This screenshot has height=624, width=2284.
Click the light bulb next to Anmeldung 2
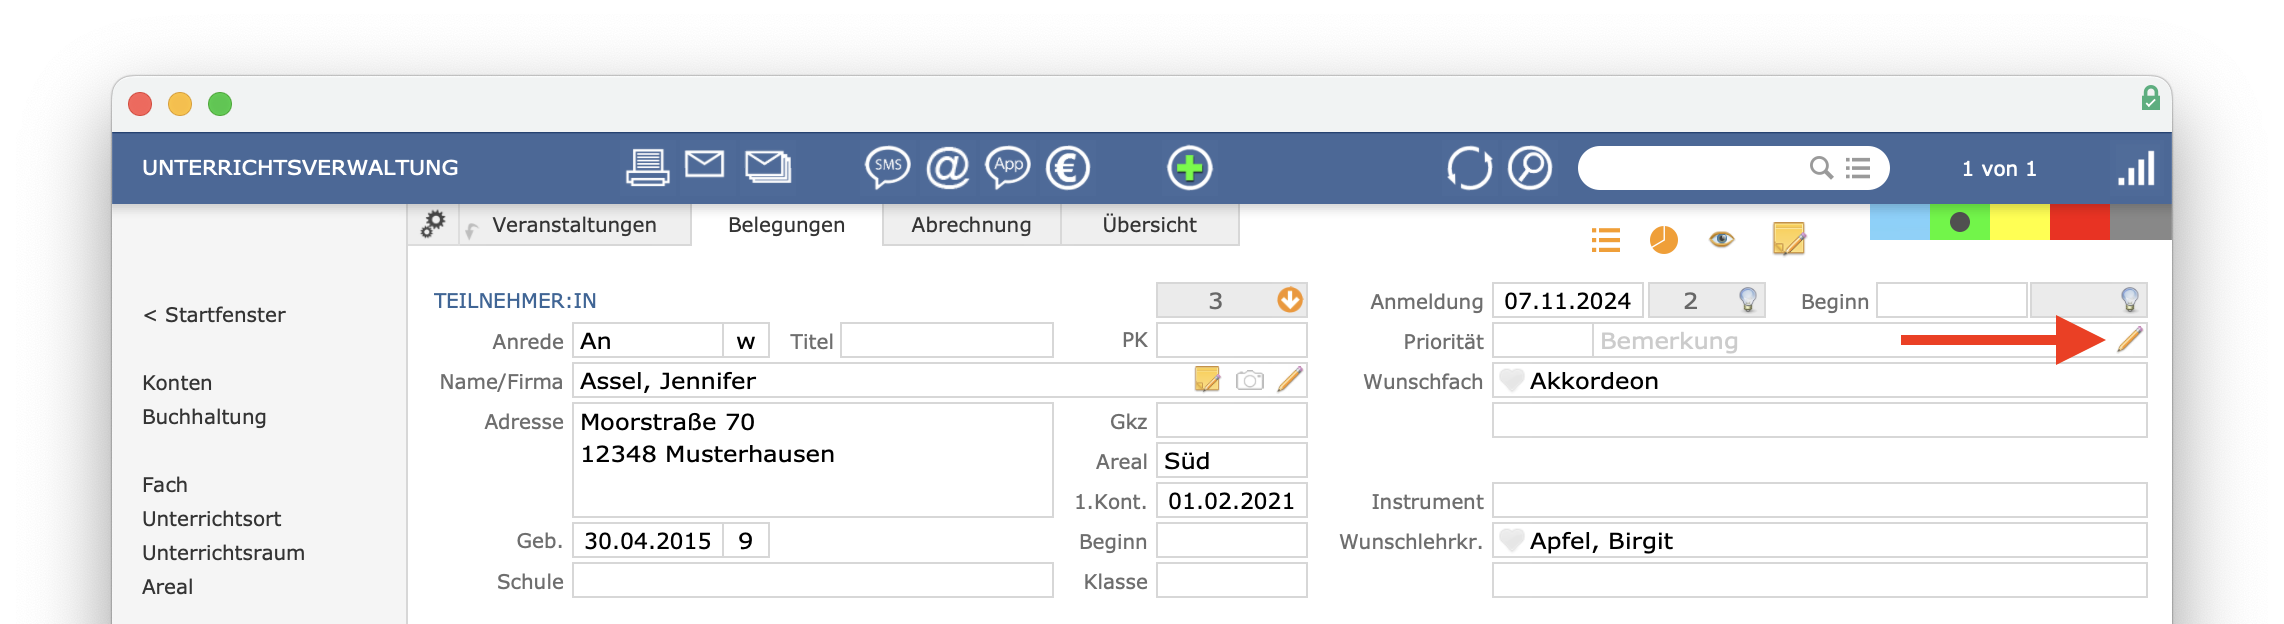(1748, 299)
